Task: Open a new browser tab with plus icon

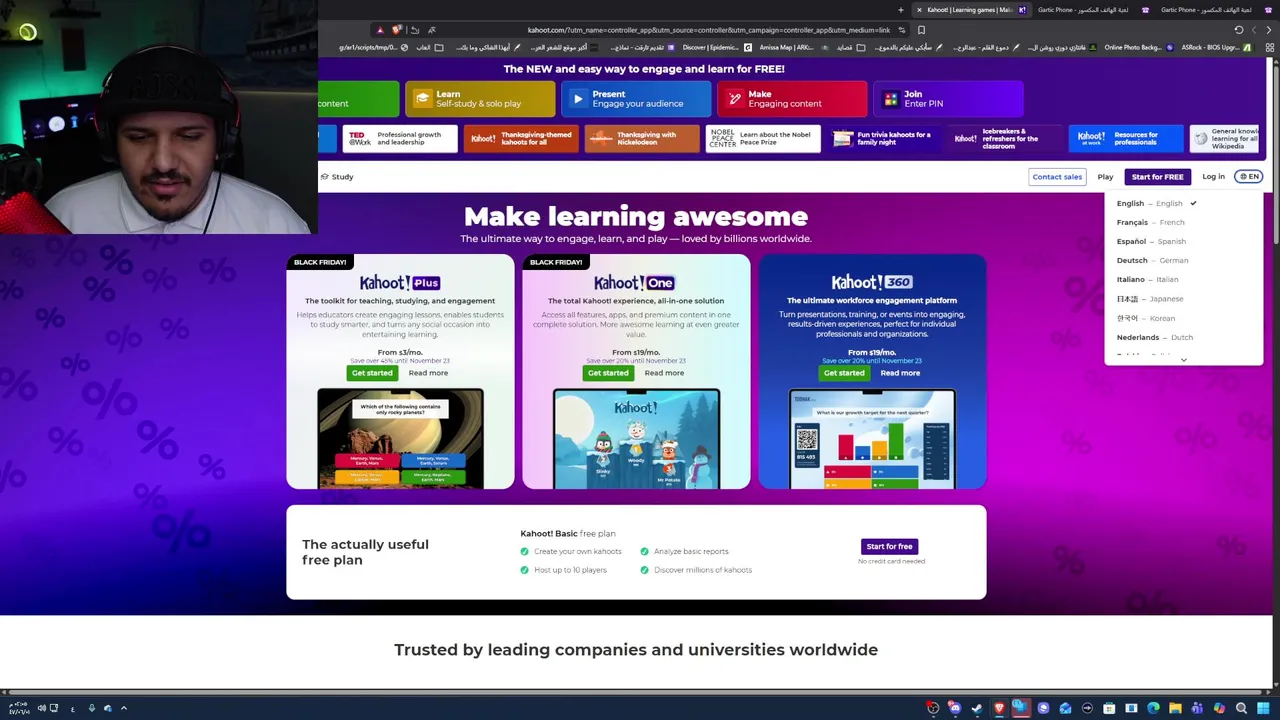Action: click(x=901, y=10)
